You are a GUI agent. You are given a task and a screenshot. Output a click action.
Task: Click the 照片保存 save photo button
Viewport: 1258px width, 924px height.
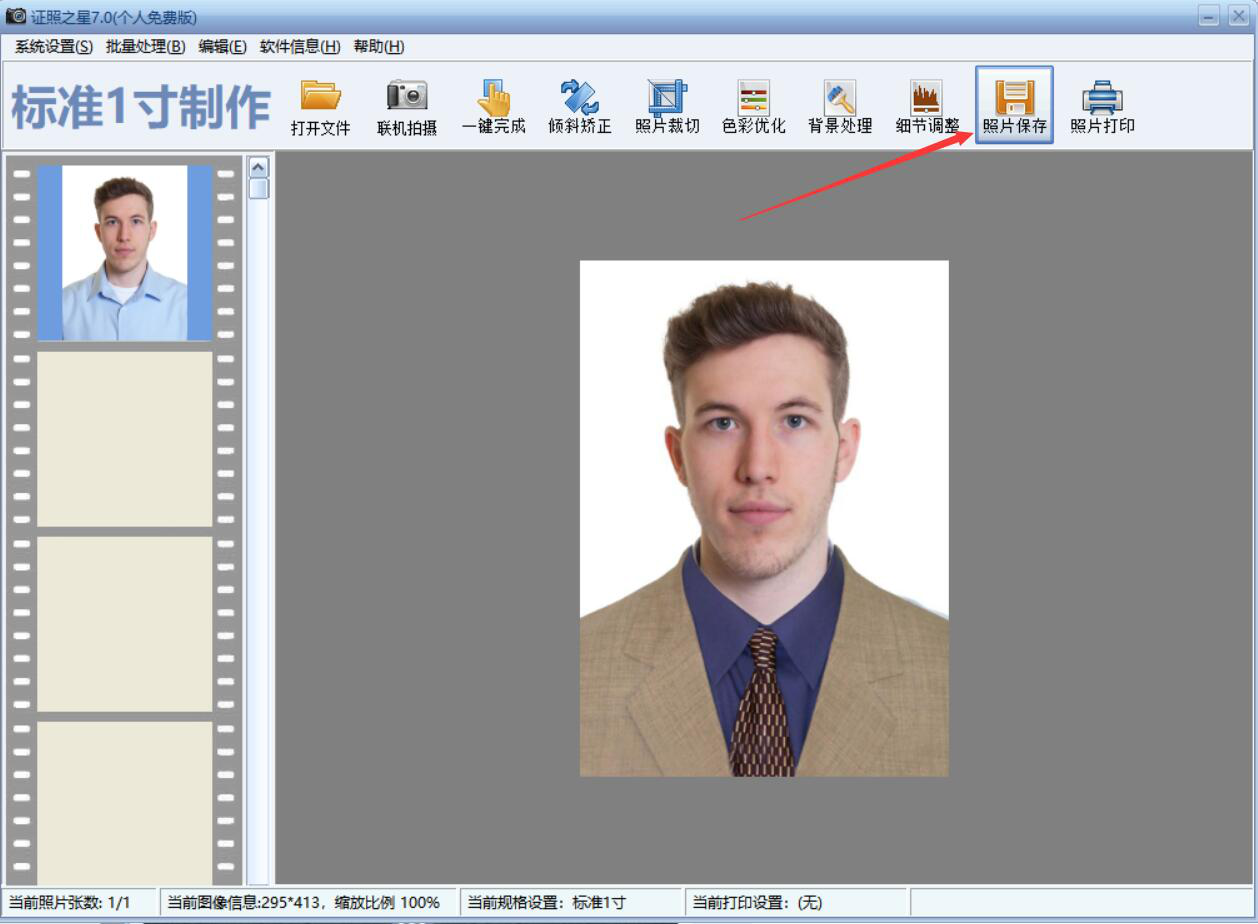[x=1014, y=105]
